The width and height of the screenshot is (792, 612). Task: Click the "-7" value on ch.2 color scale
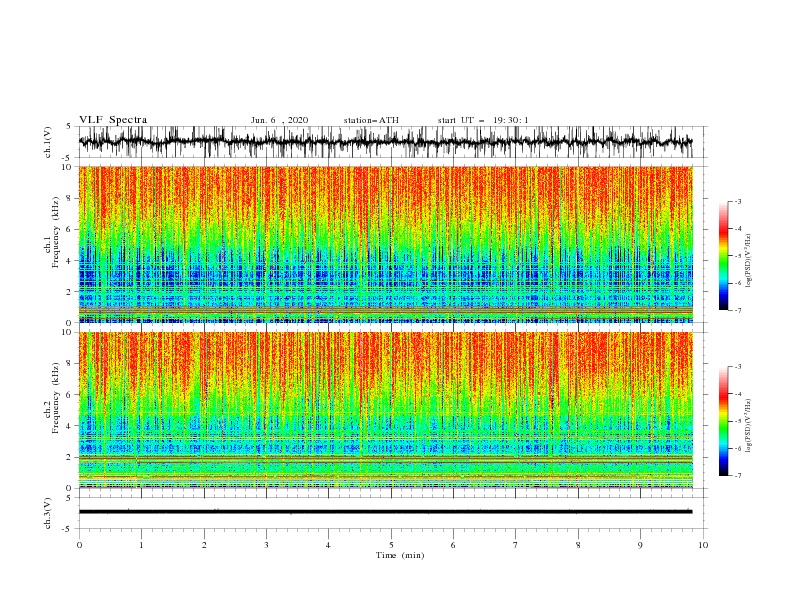pyautogui.click(x=737, y=476)
